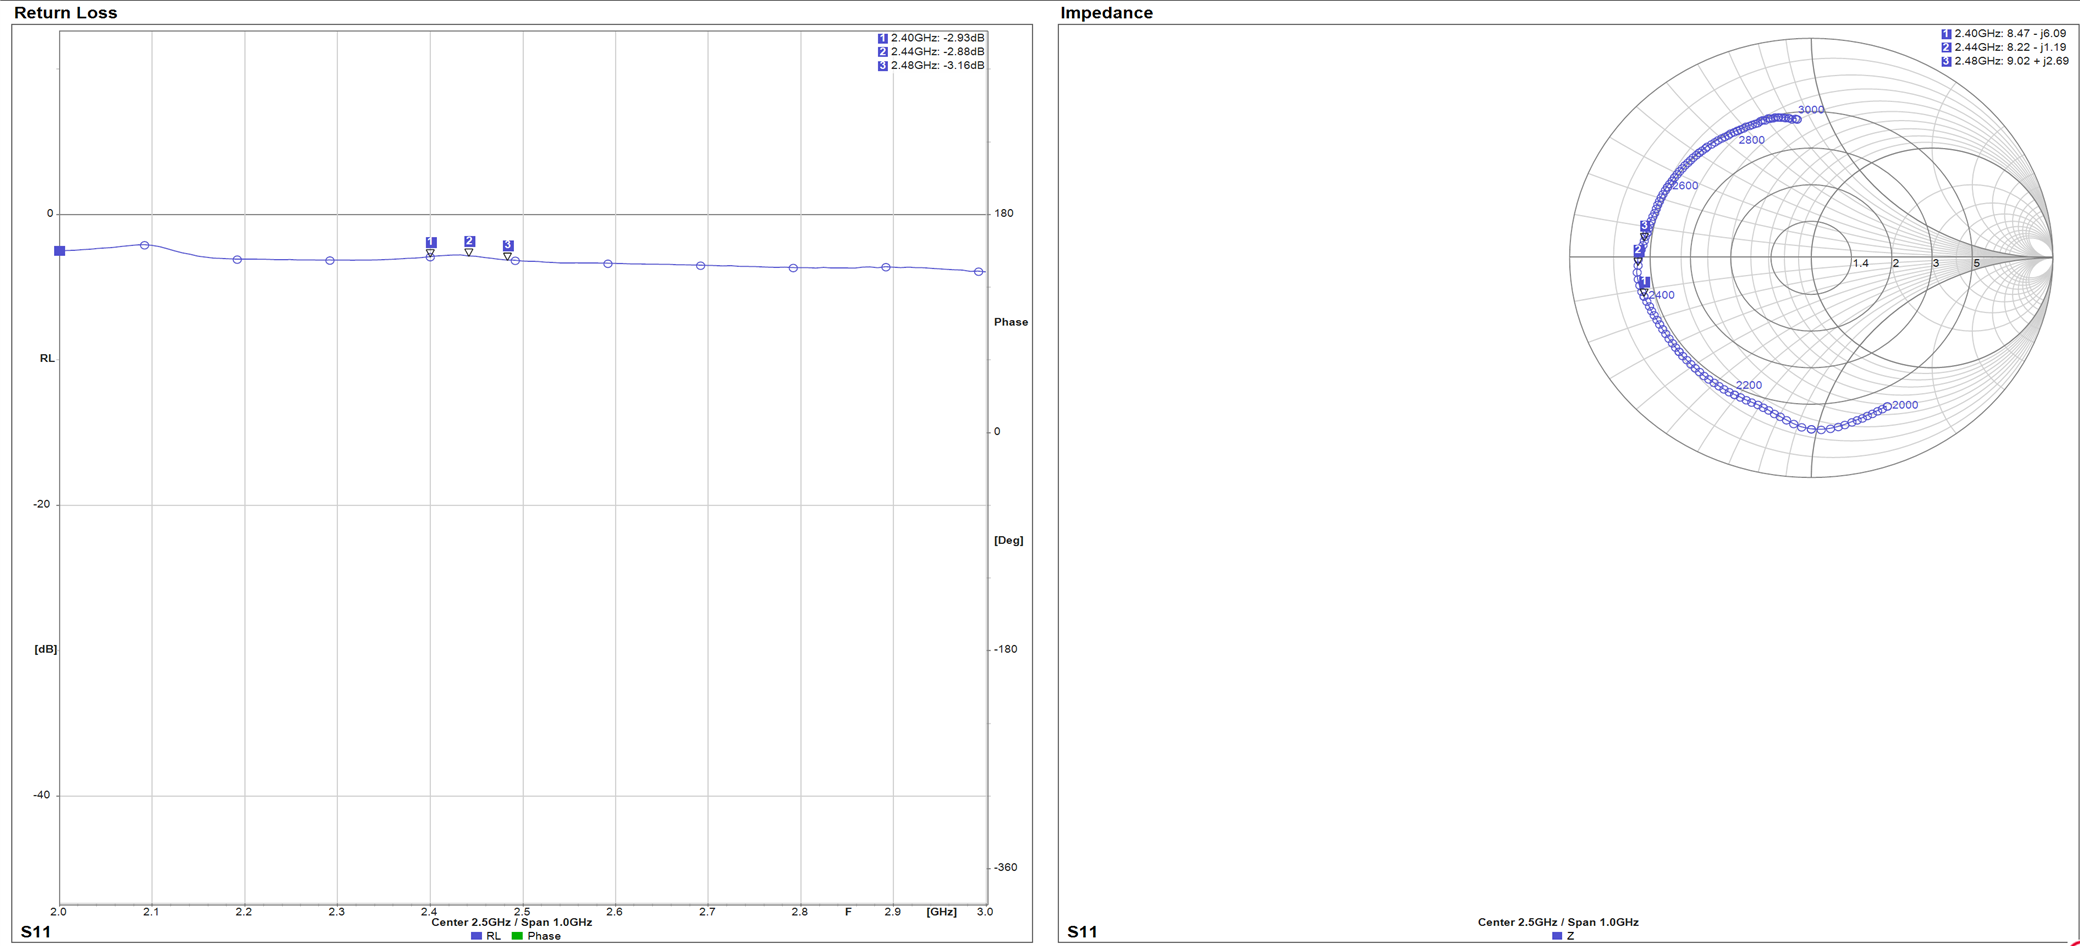Click the RL left axis label
The width and height of the screenshot is (2080, 946).
pos(47,358)
